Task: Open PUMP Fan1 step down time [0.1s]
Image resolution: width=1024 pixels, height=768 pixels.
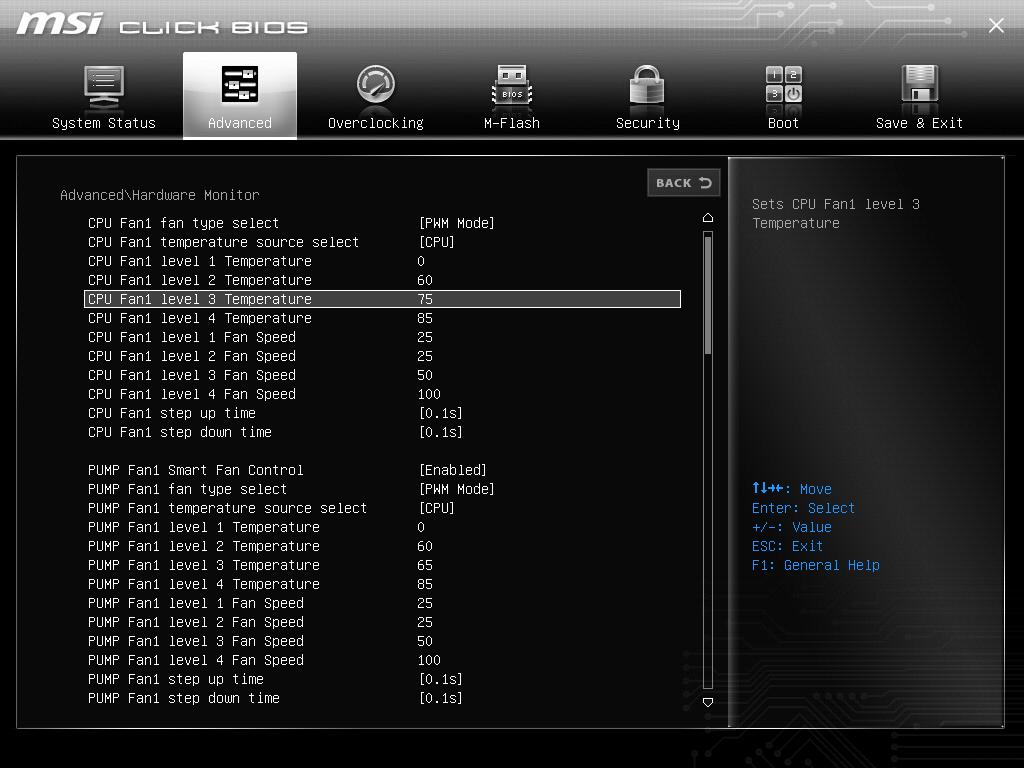Action: click(440, 698)
